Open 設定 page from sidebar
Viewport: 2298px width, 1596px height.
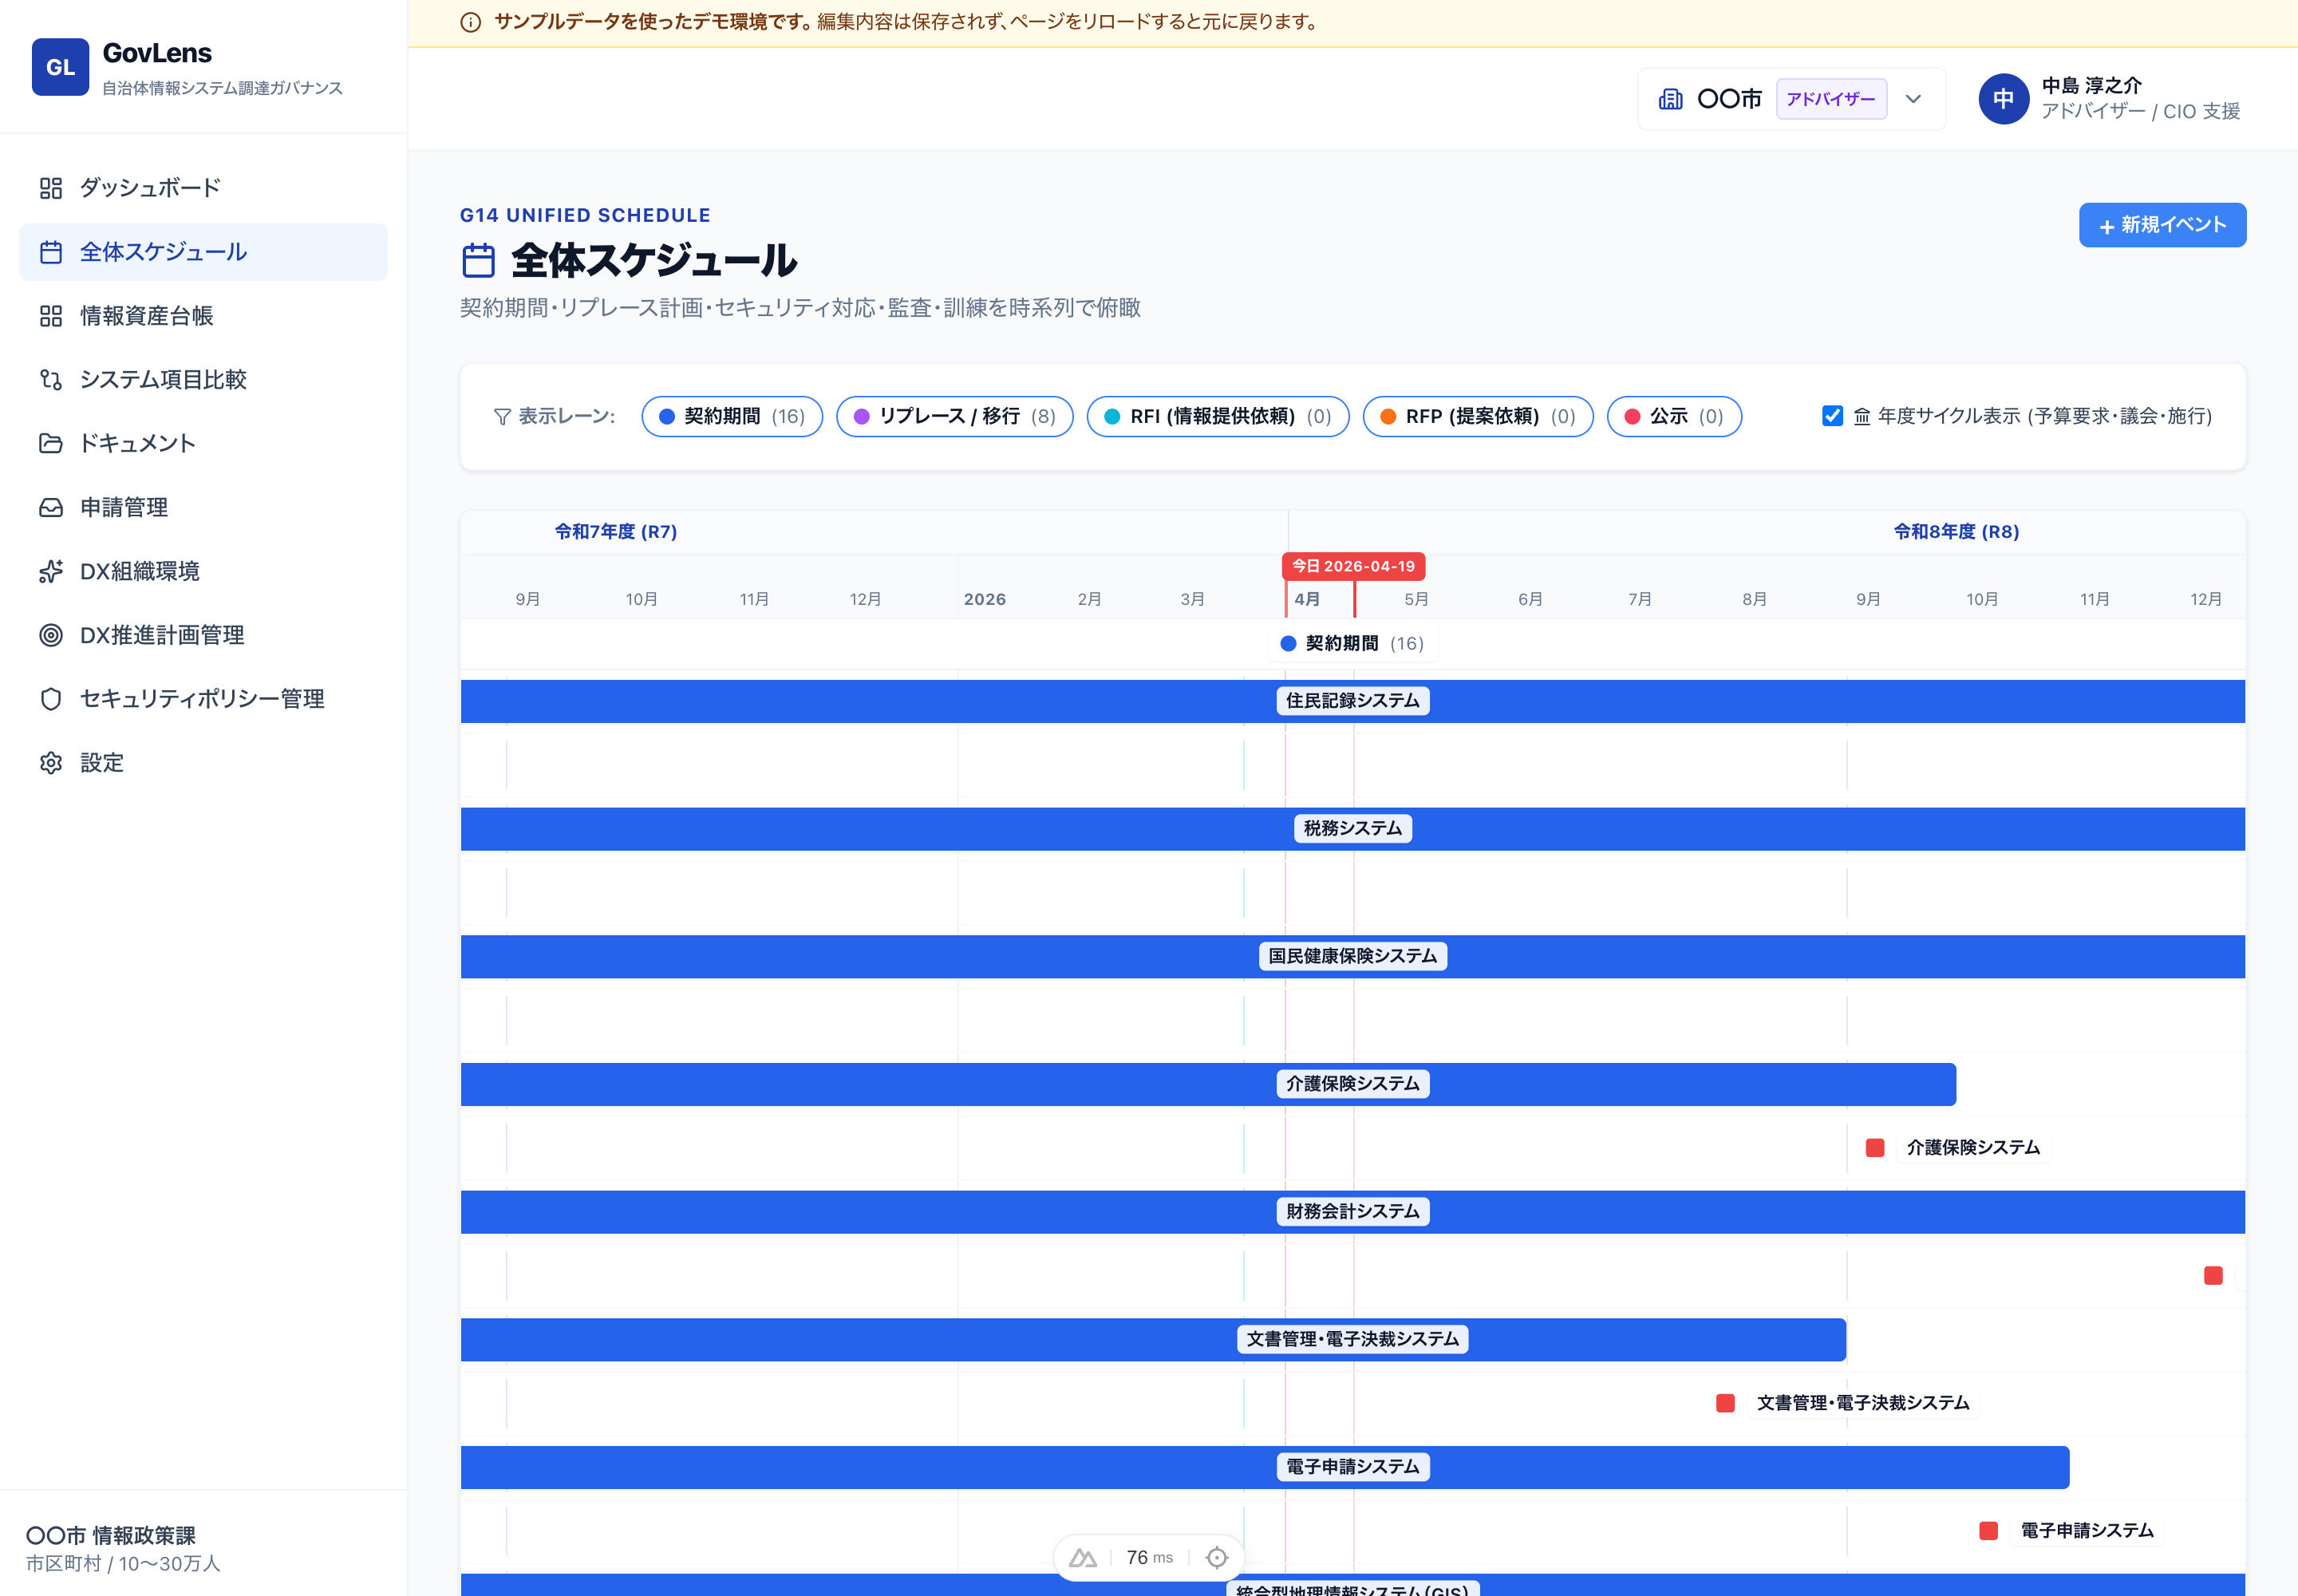point(203,763)
